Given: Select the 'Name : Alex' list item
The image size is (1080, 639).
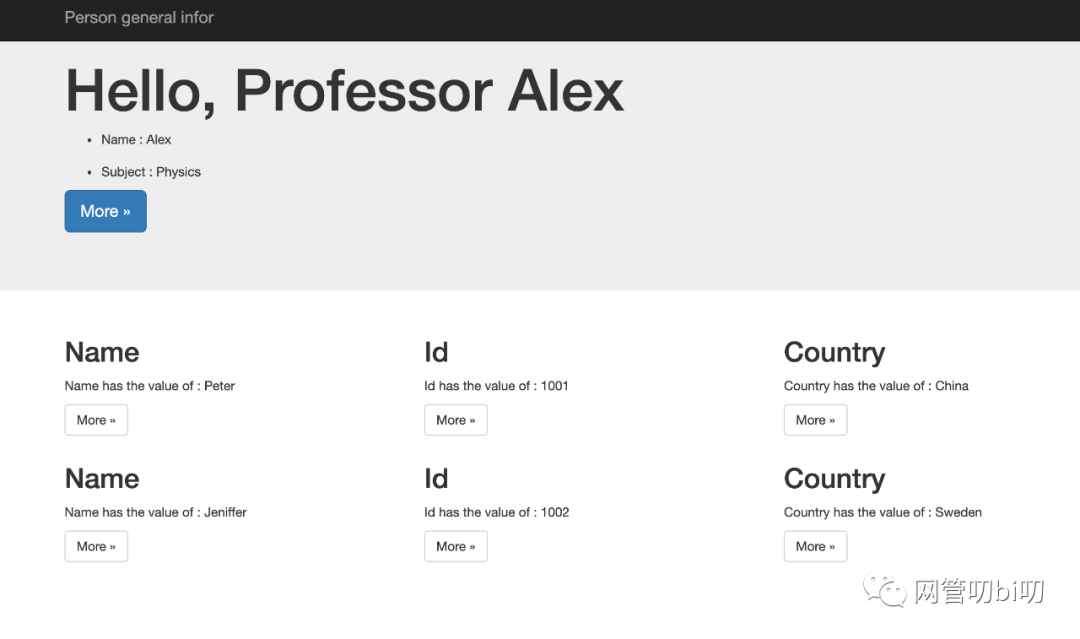Looking at the screenshot, I should pyautogui.click(x=136, y=140).
